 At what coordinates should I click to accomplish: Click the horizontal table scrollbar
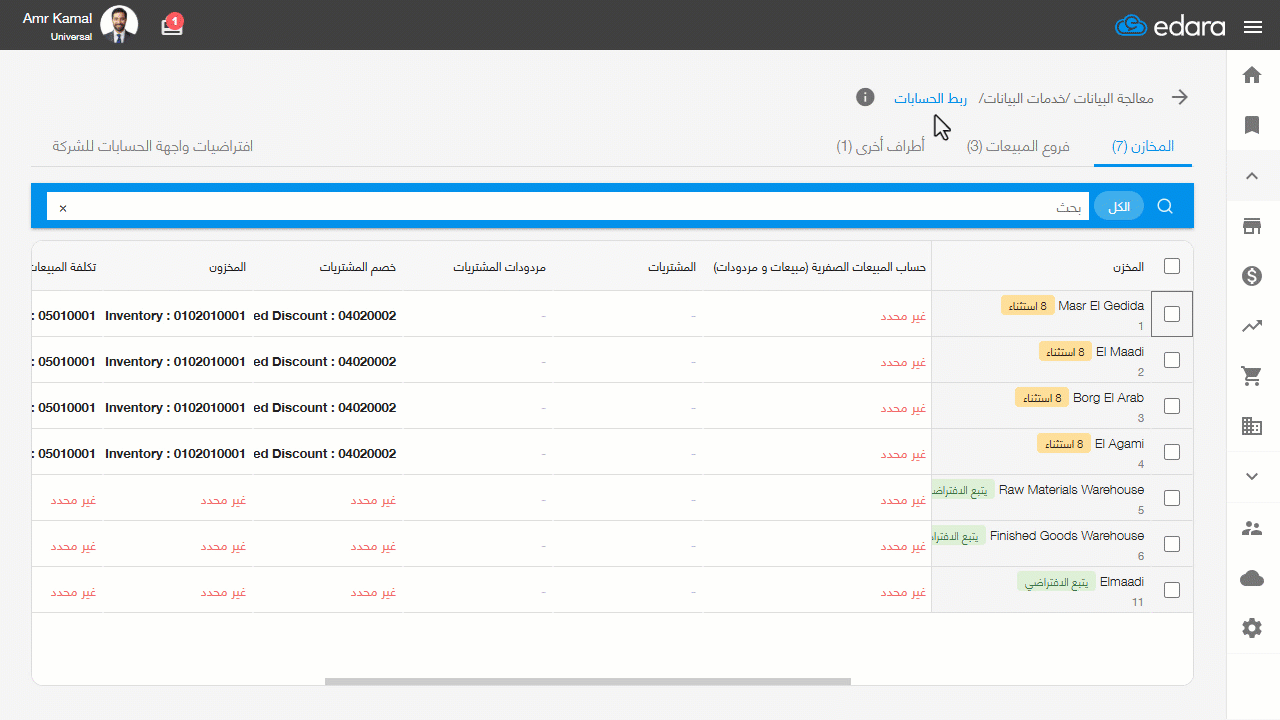(588, 682)
